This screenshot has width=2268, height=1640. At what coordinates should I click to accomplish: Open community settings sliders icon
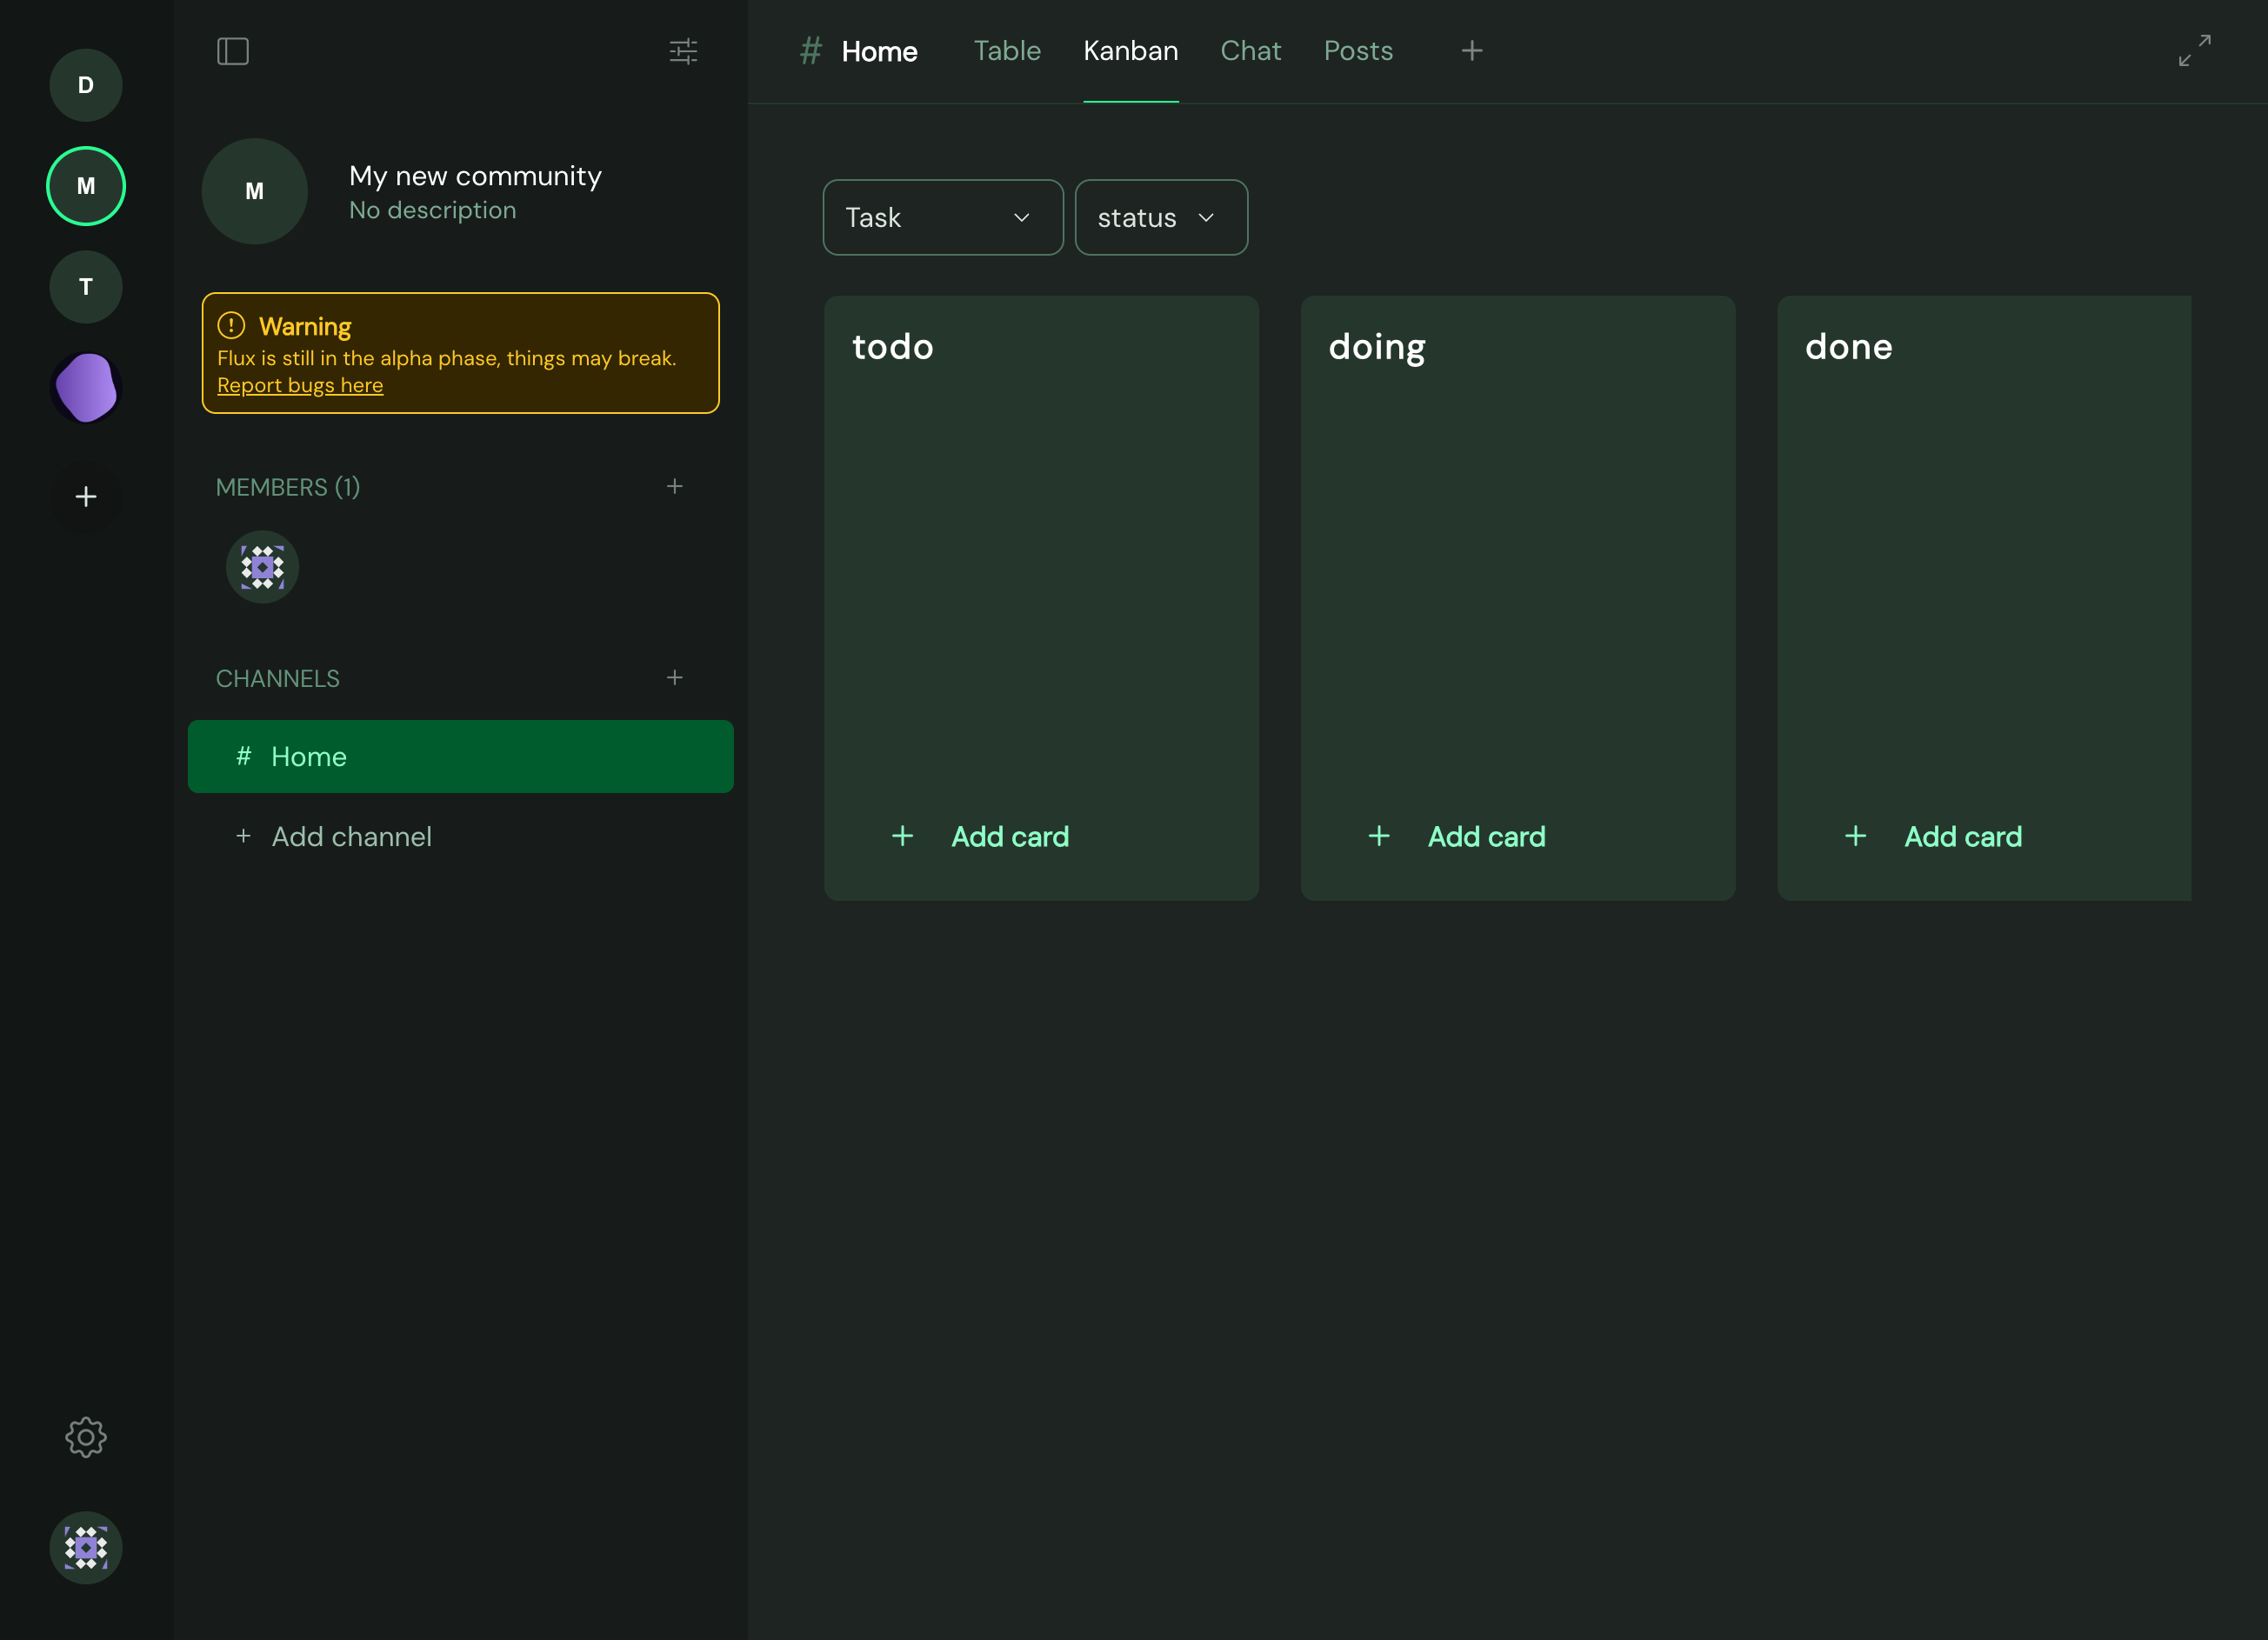click(683, 51)
